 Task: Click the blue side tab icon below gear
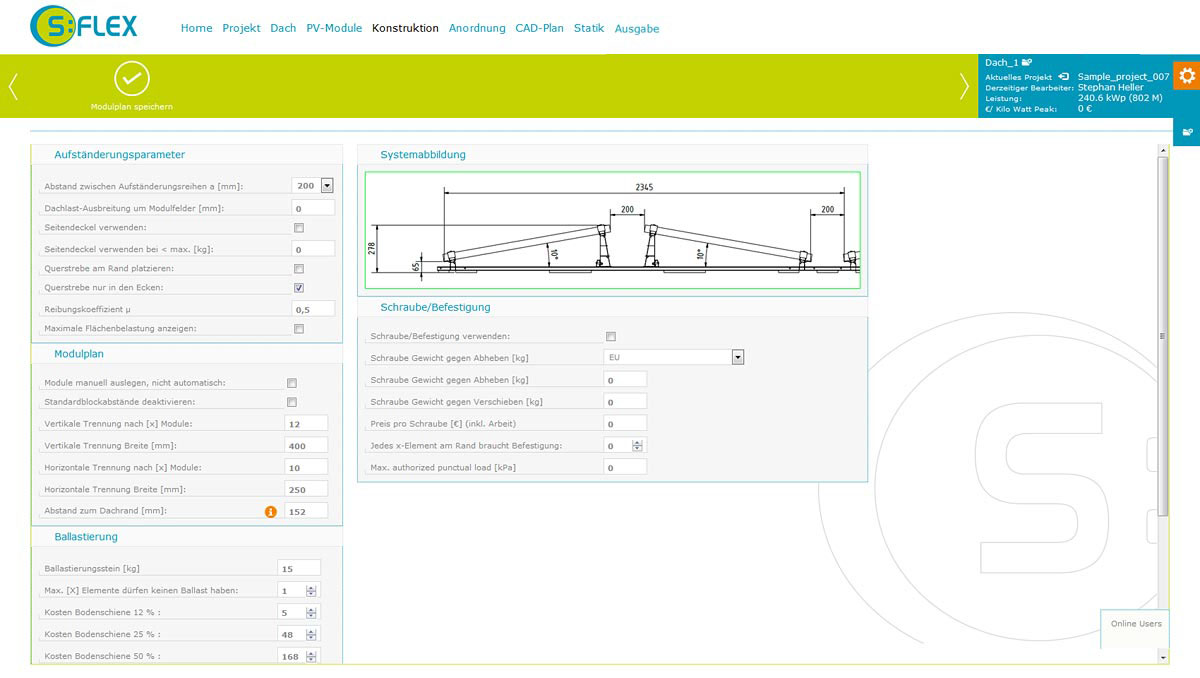tap(1187, 131)
